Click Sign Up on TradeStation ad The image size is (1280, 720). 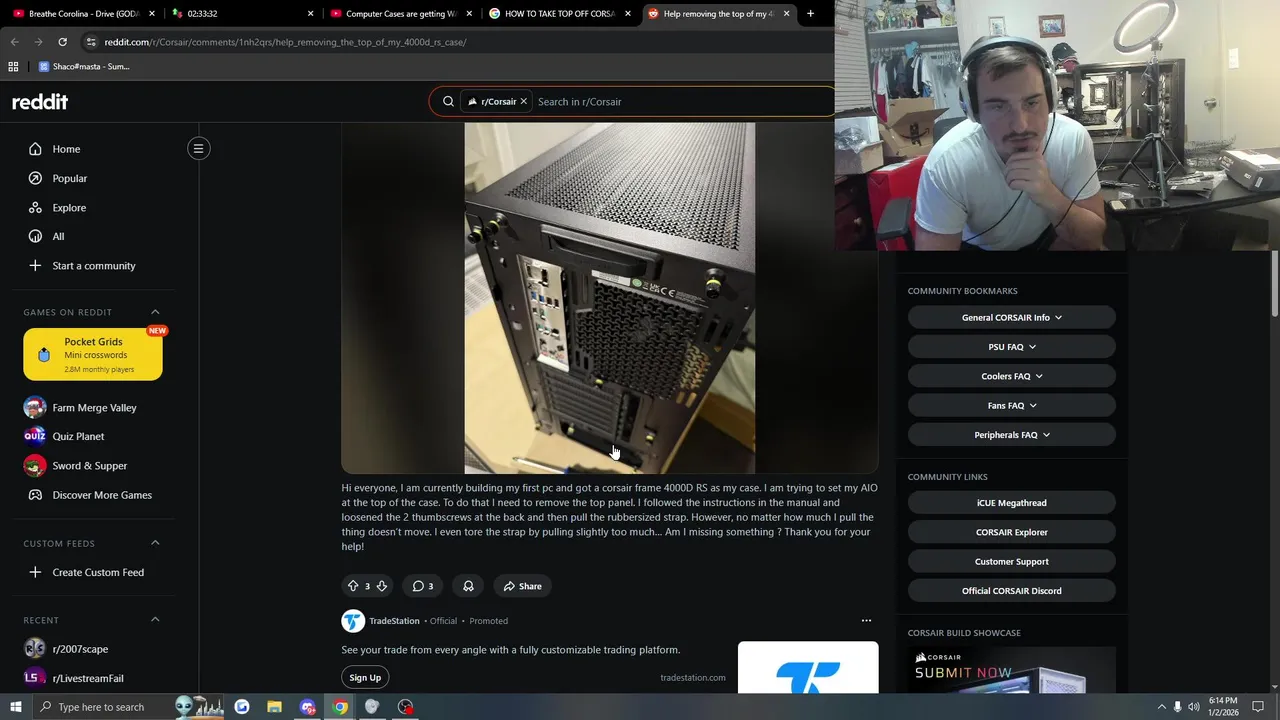click(x=365, y=678)
